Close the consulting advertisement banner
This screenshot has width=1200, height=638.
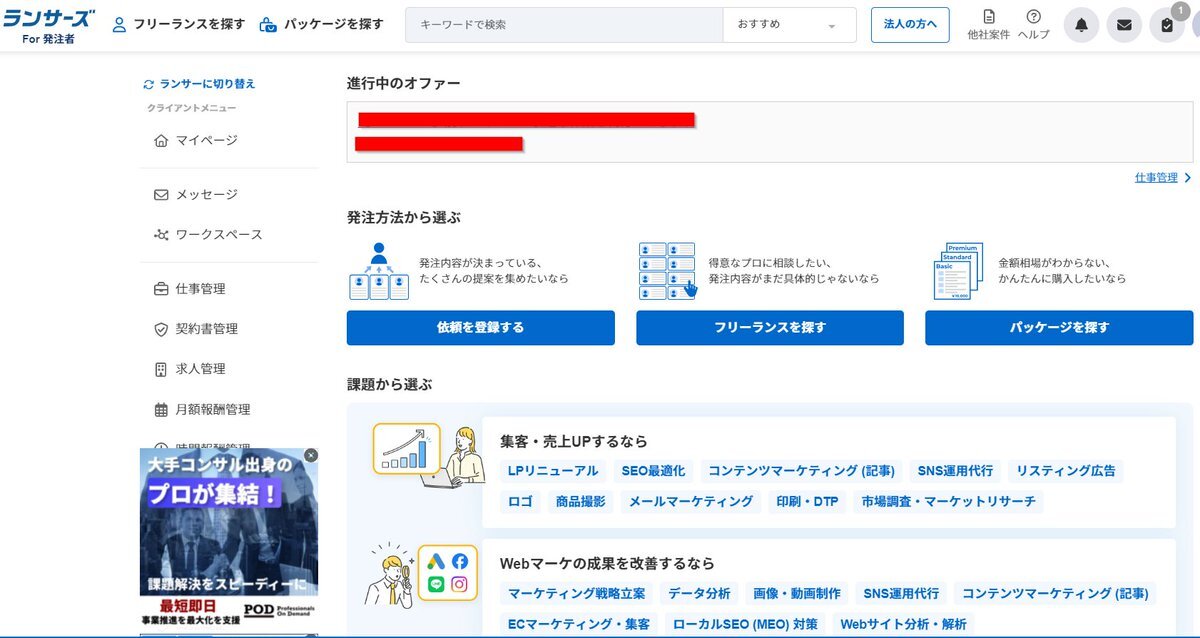tap(311, 455)
